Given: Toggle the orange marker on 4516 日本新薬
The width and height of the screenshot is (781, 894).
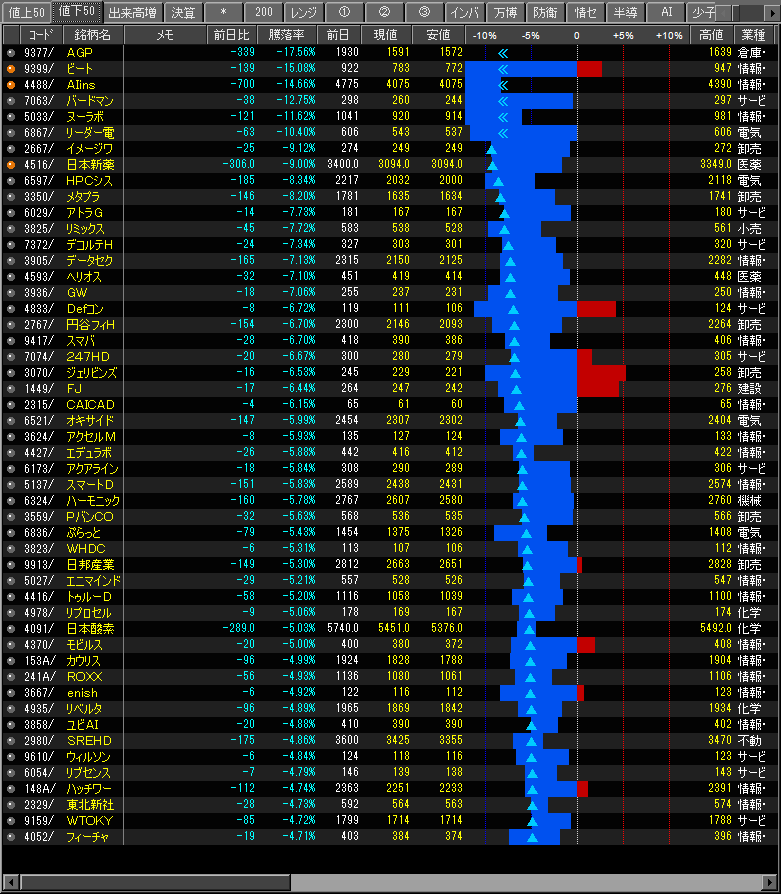Looking at the screenshot, I should click(x=11, y=165).
